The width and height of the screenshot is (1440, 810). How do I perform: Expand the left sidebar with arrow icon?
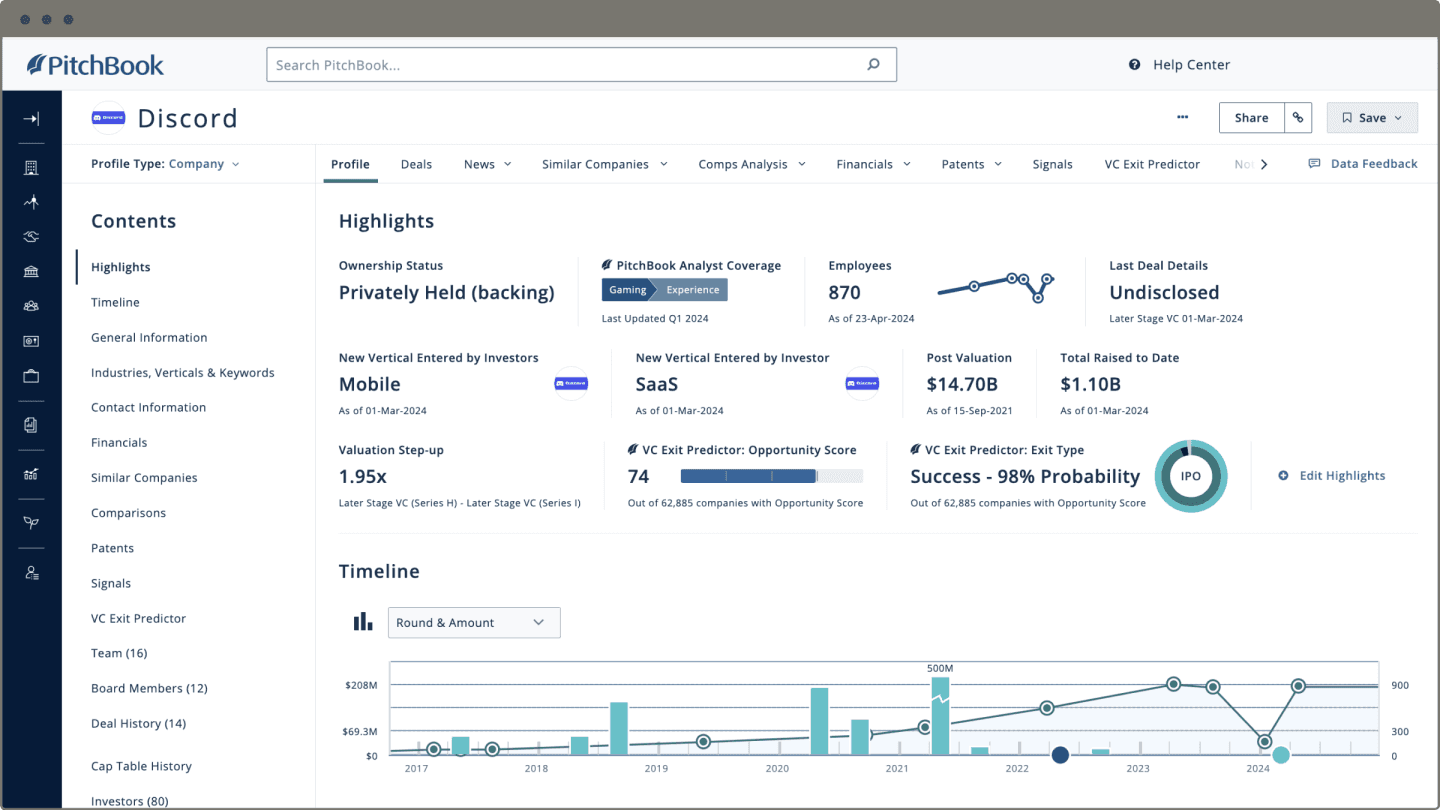point(31,119)
